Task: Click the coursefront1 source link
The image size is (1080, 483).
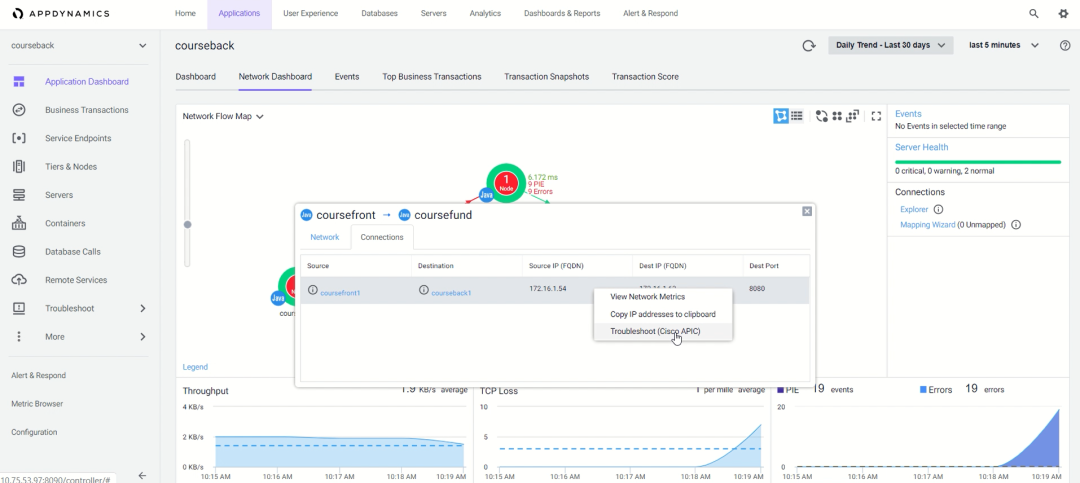Action: pos(340,292)
